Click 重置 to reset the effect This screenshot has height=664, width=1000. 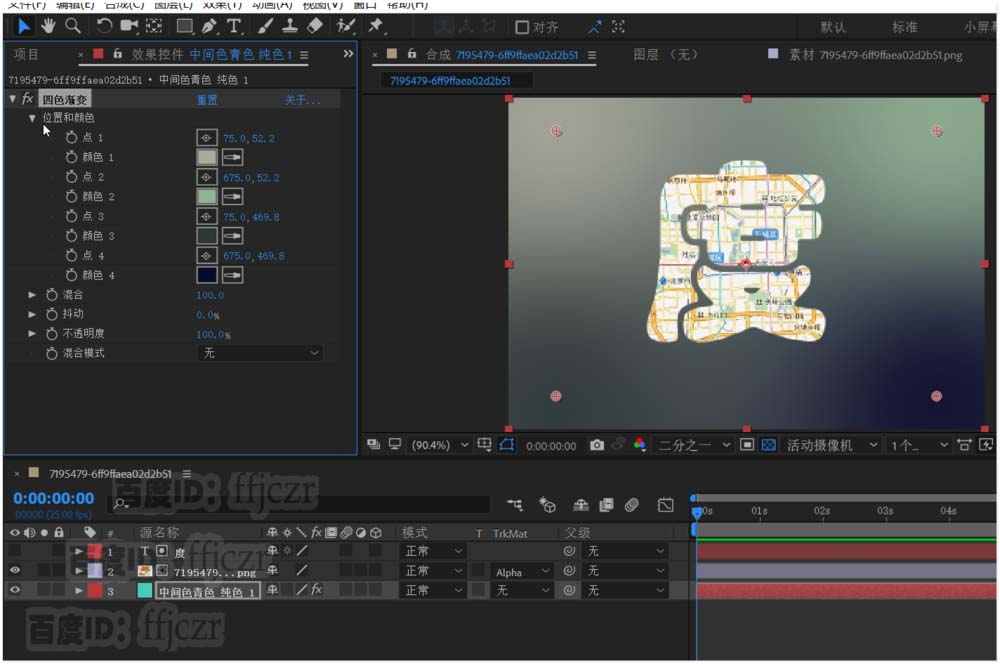click(207, 100)
